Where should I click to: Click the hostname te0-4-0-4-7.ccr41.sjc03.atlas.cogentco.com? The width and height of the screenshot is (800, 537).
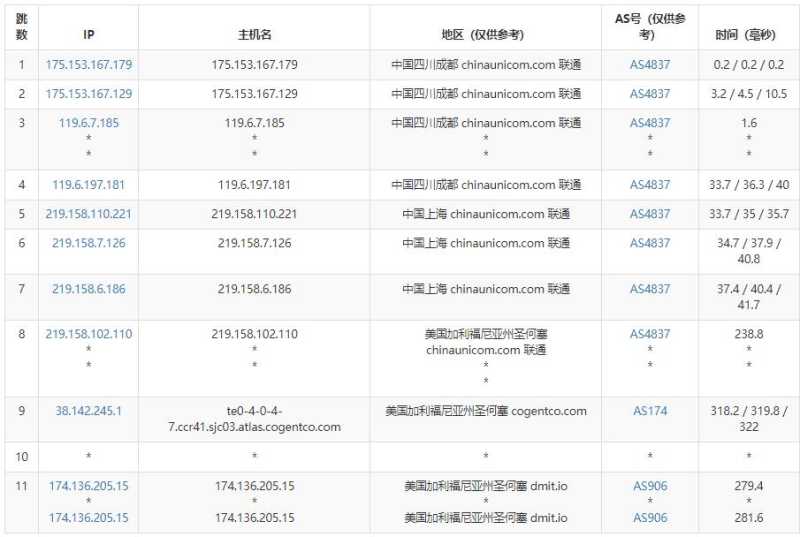click(255, 419)
